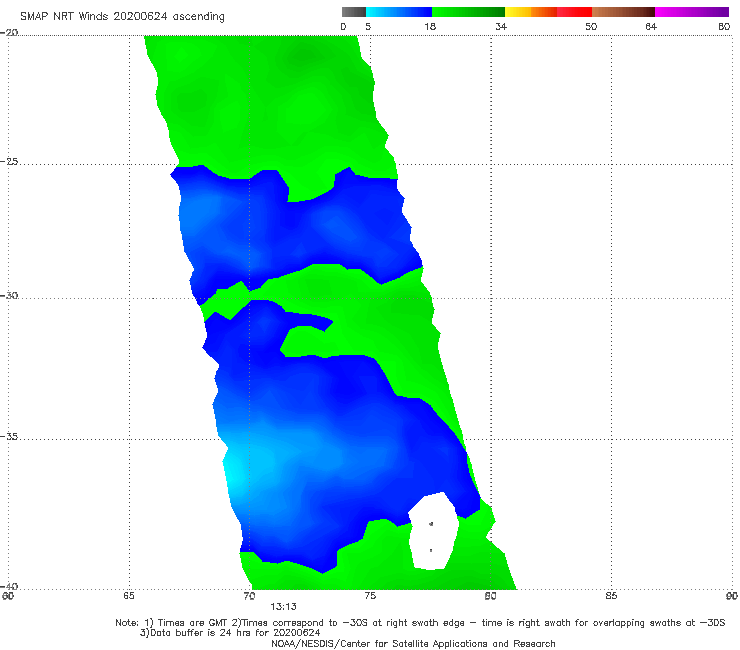Click the light cyan low-wind patch in the swath
Viewport: 740px width, 650px height.
236,470
